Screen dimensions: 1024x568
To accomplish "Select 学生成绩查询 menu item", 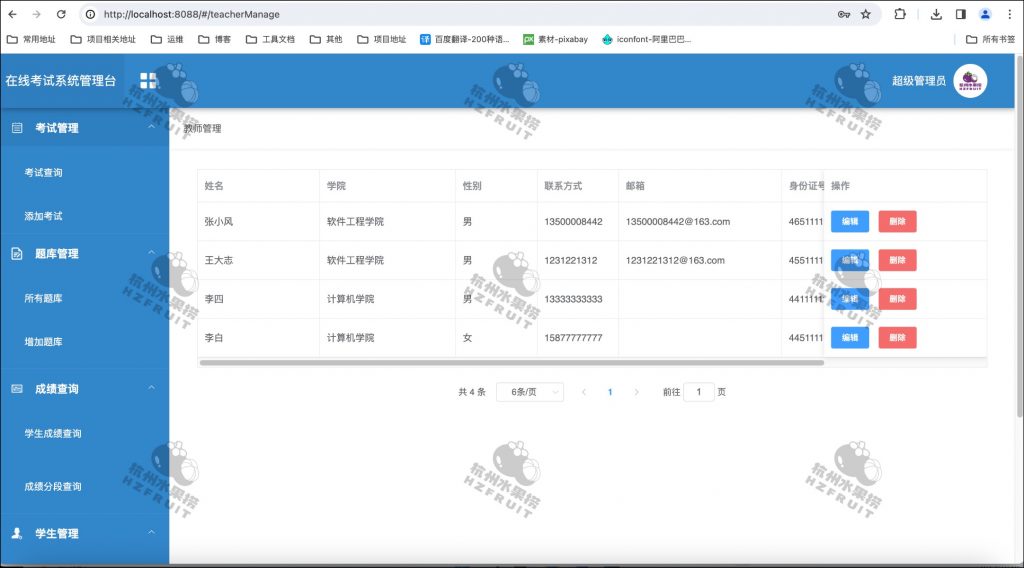I will (x=53, y=434).
